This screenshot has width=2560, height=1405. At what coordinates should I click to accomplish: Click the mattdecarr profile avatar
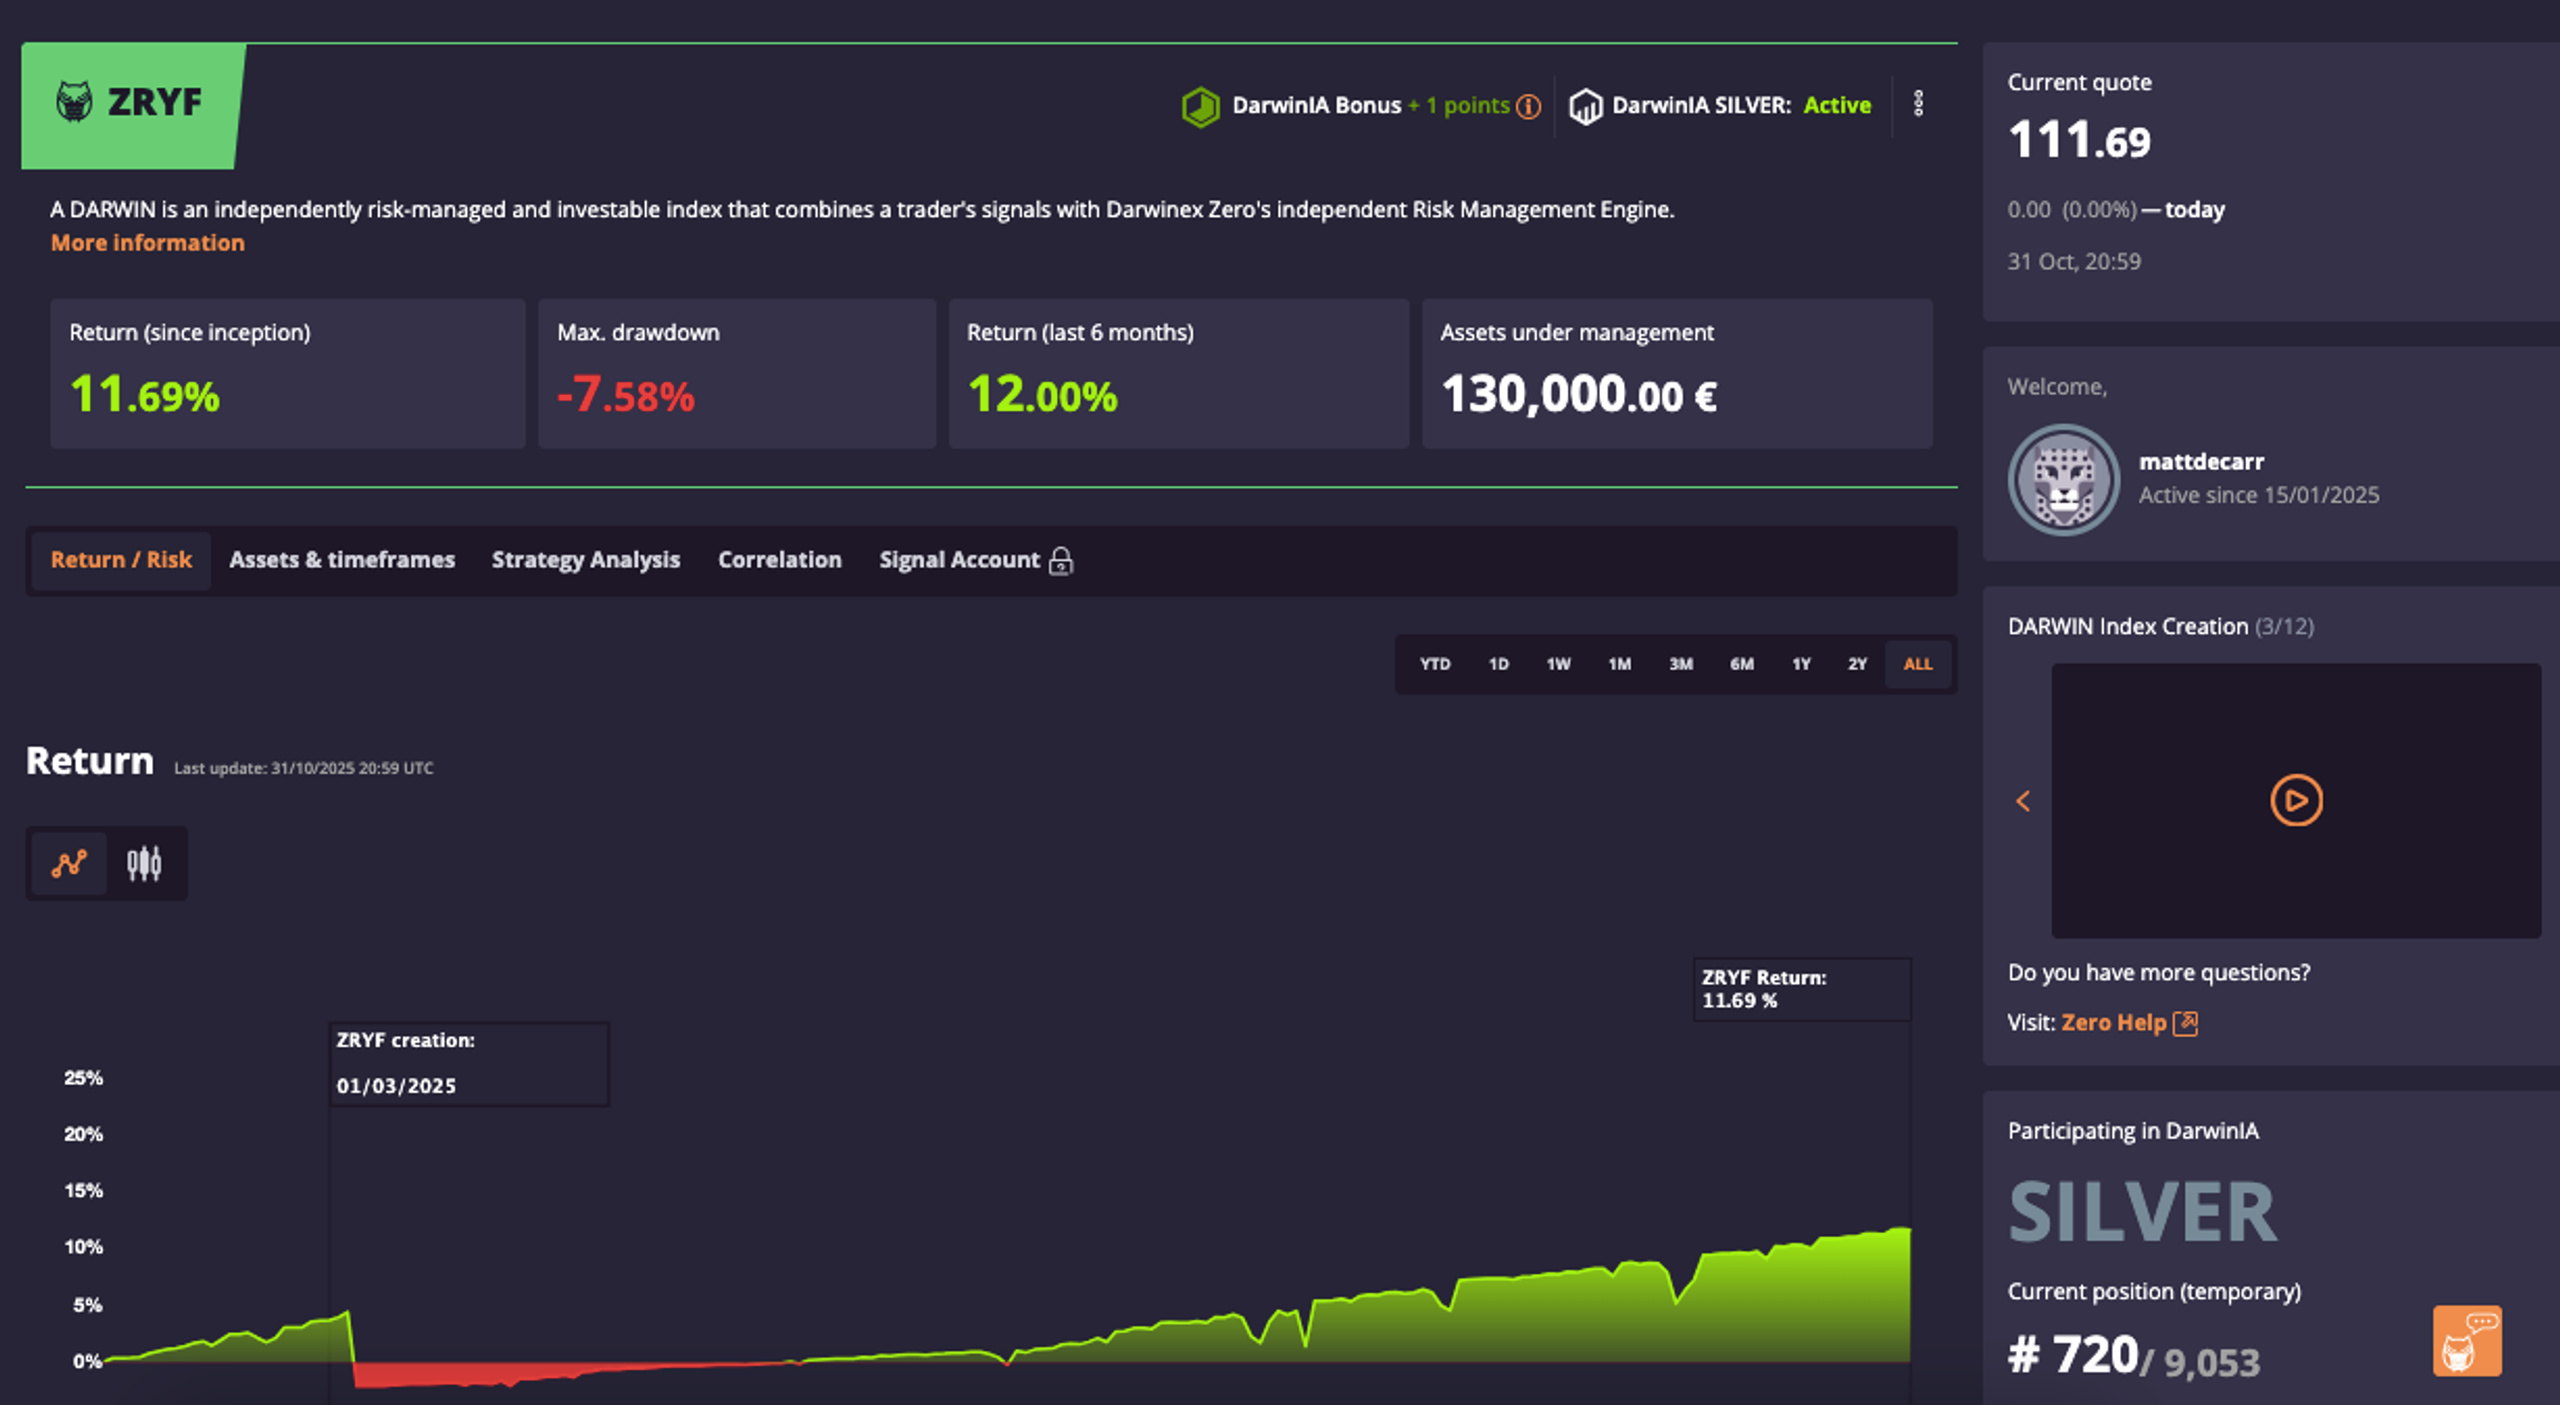click(2063, 480)
